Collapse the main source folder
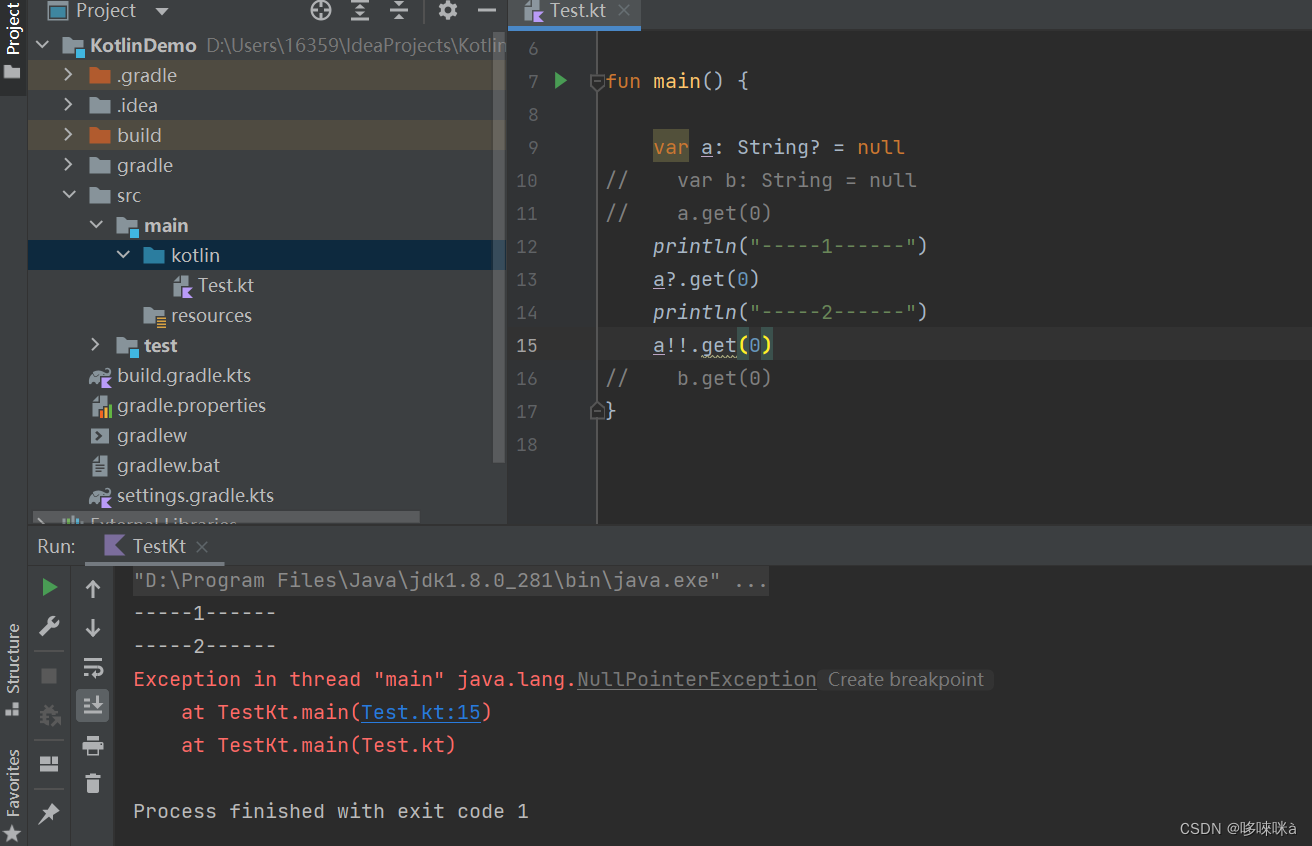Screen dimensions: 1312x846 [96, 225]
